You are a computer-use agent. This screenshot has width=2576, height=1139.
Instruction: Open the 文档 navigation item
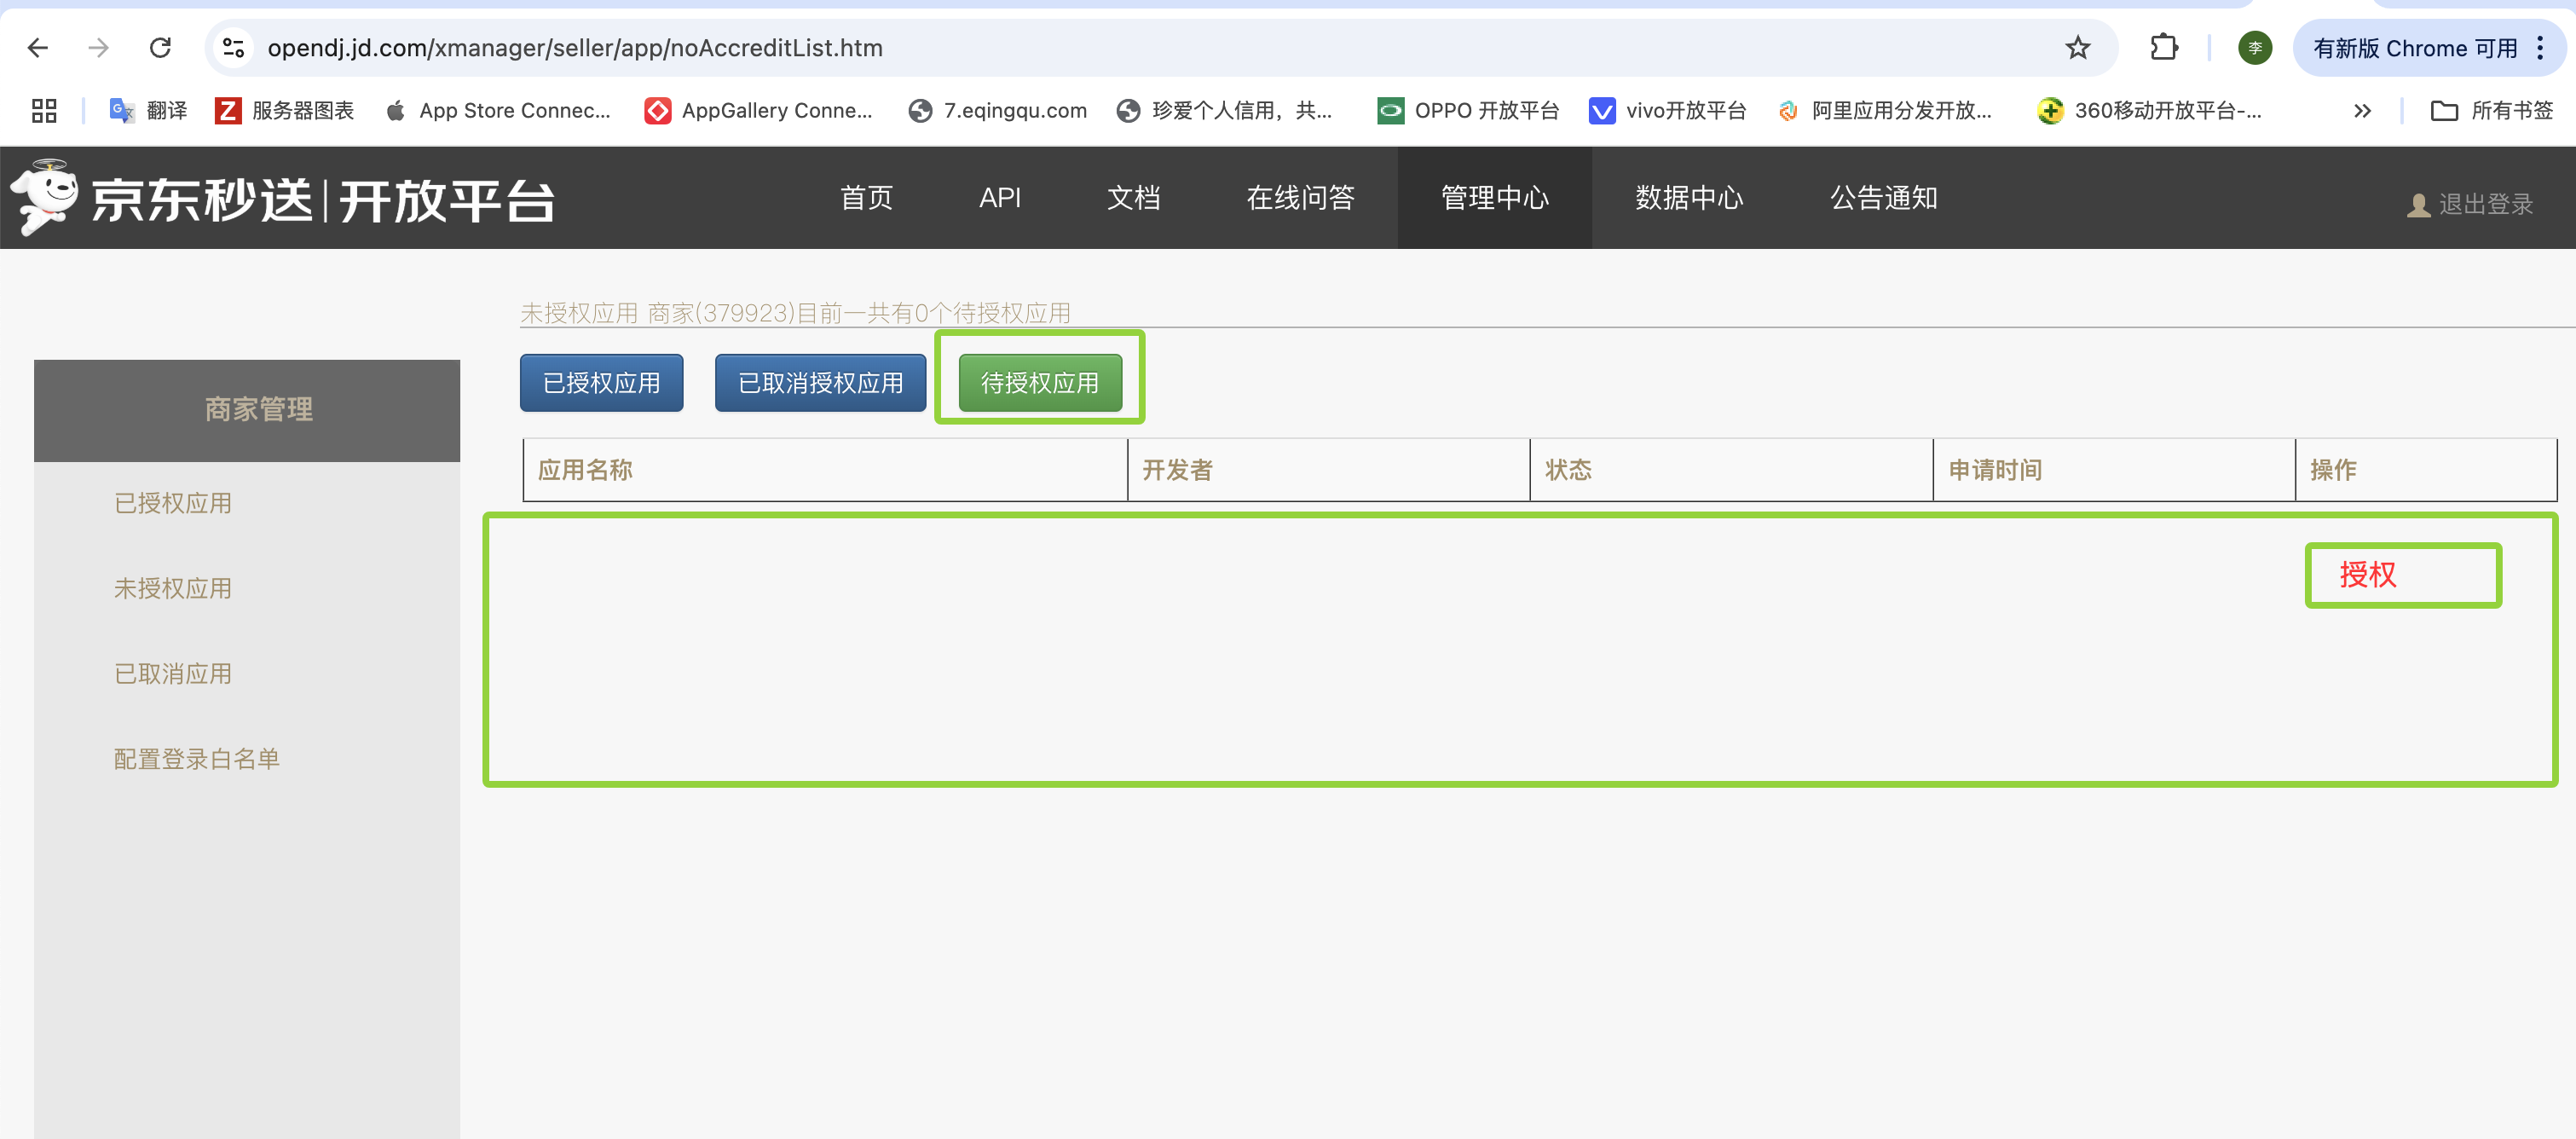[x=1133, y=198]
